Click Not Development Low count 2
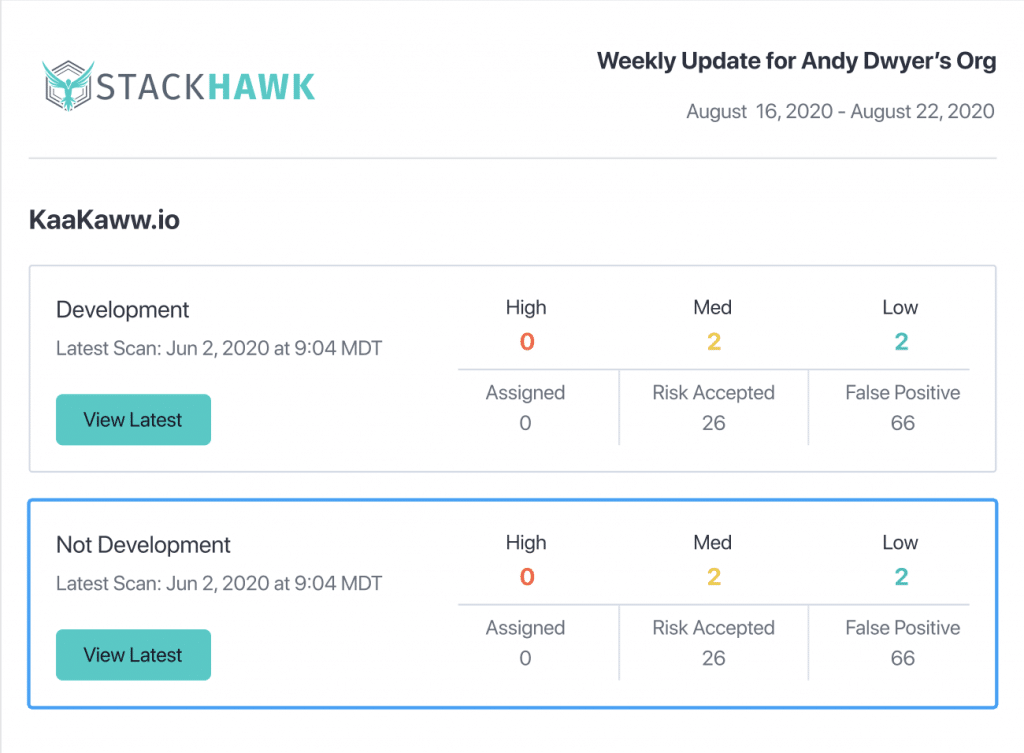Image resolution: width=1024 pixels, height=753 pixels. 901,577
